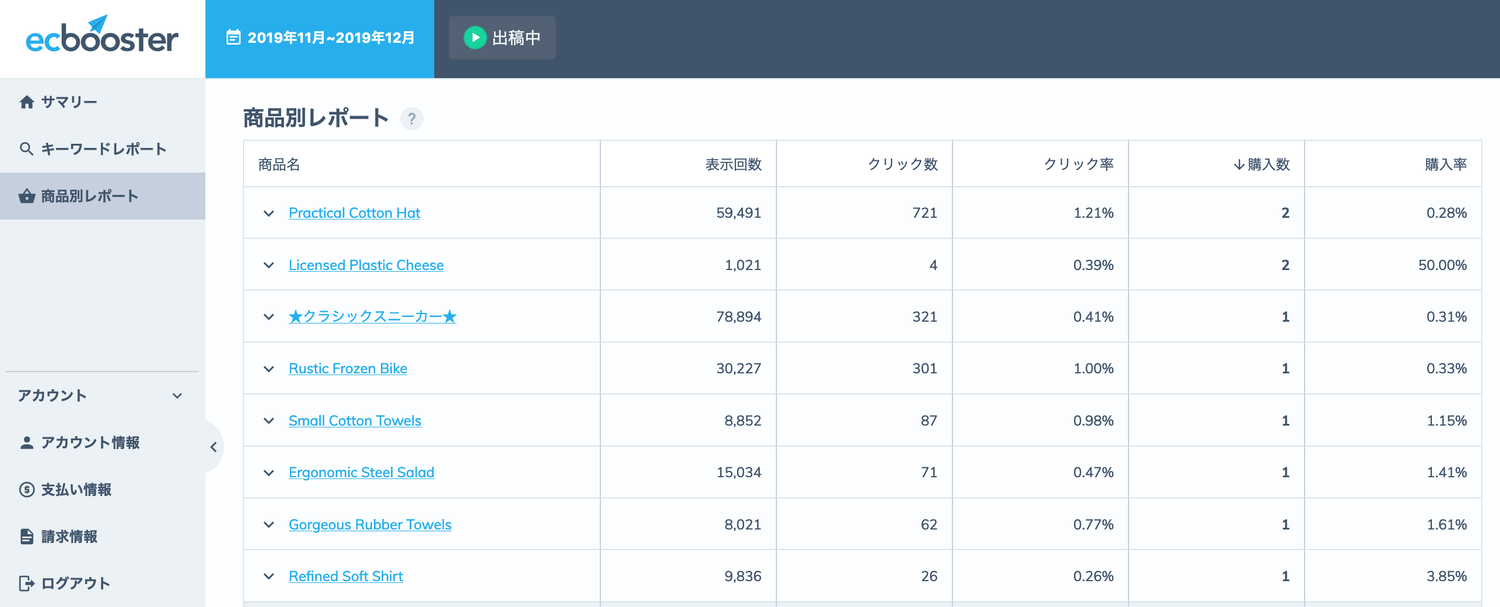Expand the Small Cotton Towels row details
Viewport: 1500px width, 607px height.
[267, 420]
